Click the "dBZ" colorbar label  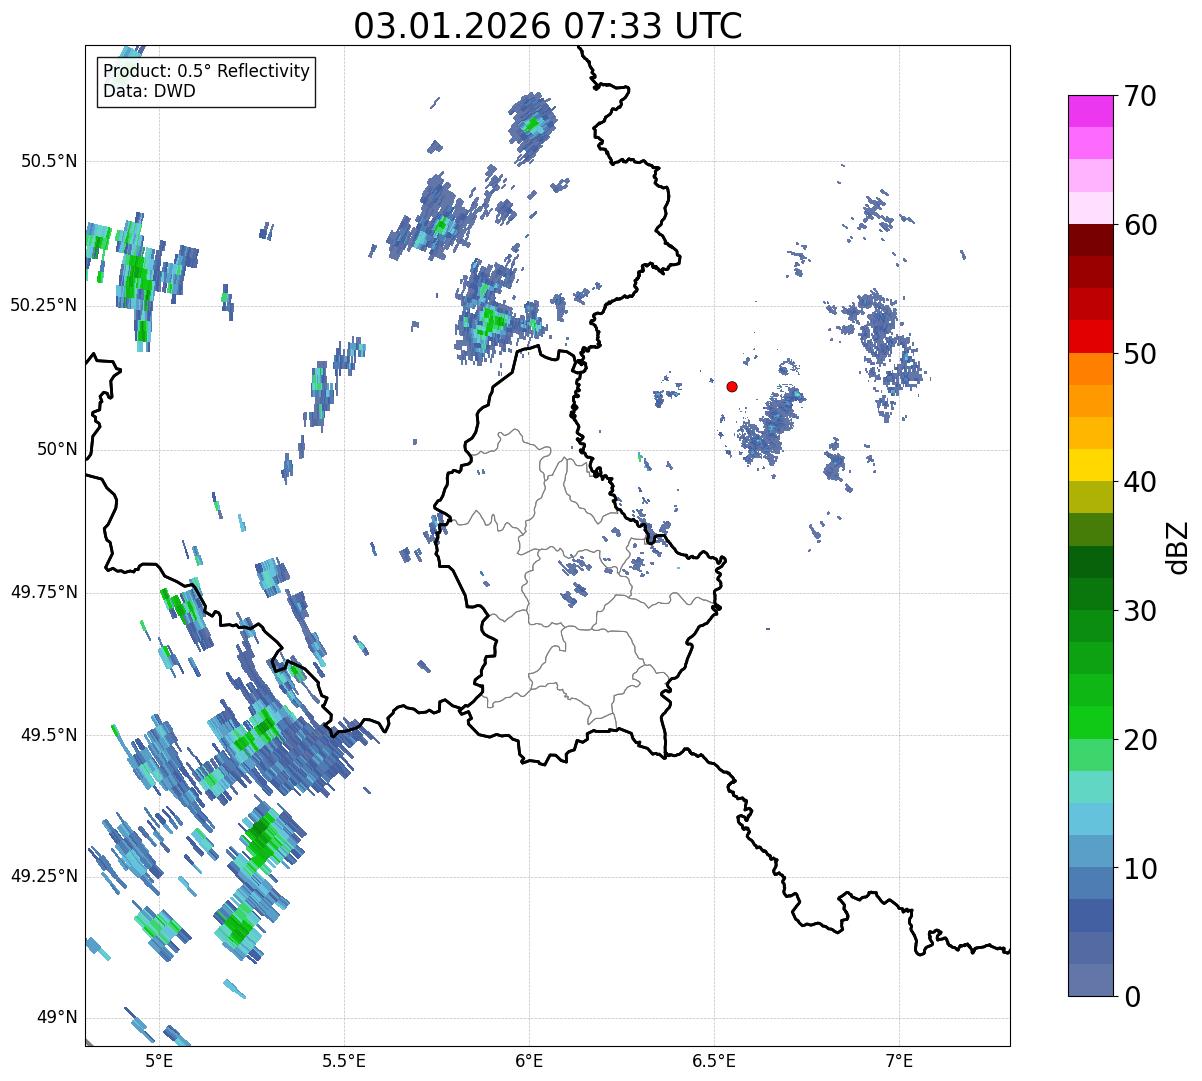point(1179,546)
